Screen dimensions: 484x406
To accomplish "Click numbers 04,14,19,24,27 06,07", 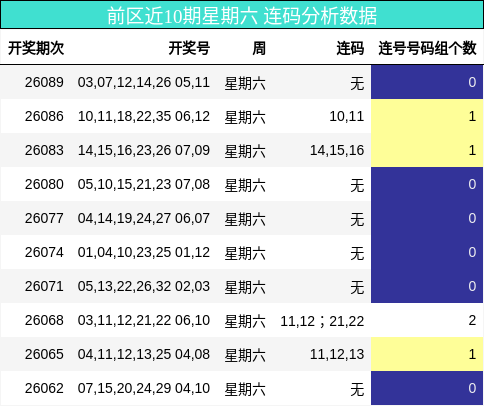I will pos(144,218).
